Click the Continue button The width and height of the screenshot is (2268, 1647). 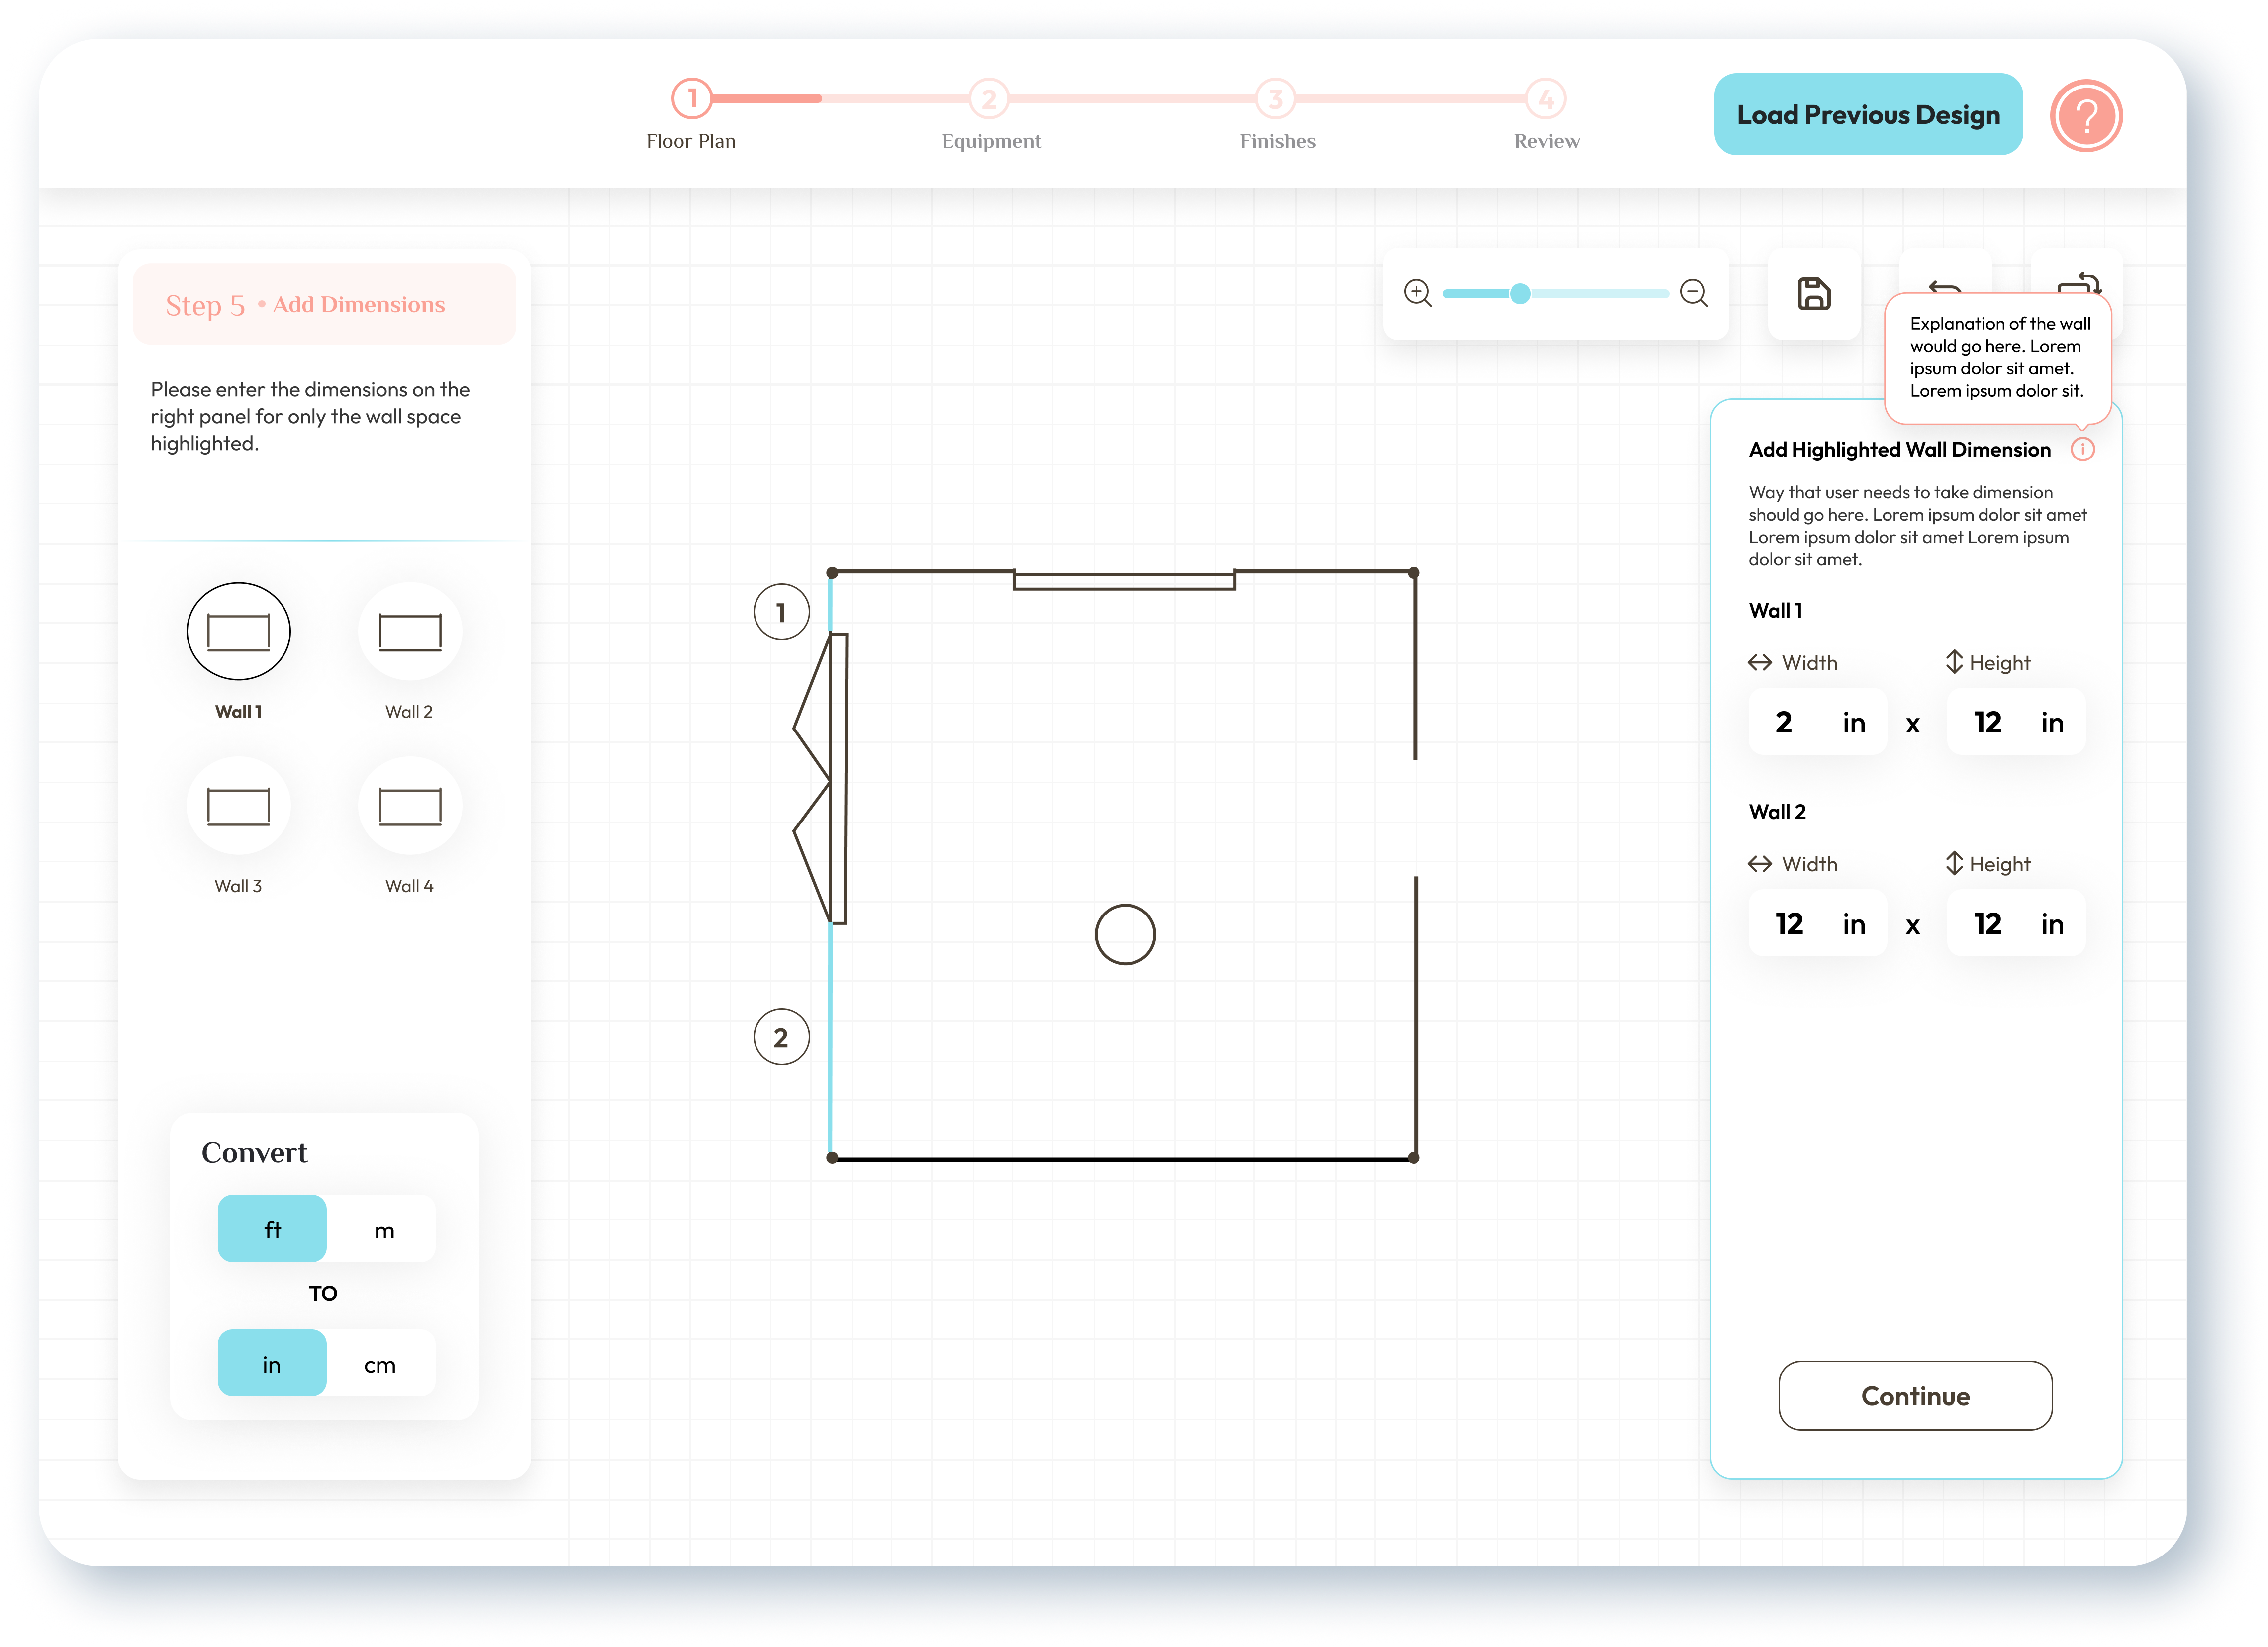(1914, 1395)
